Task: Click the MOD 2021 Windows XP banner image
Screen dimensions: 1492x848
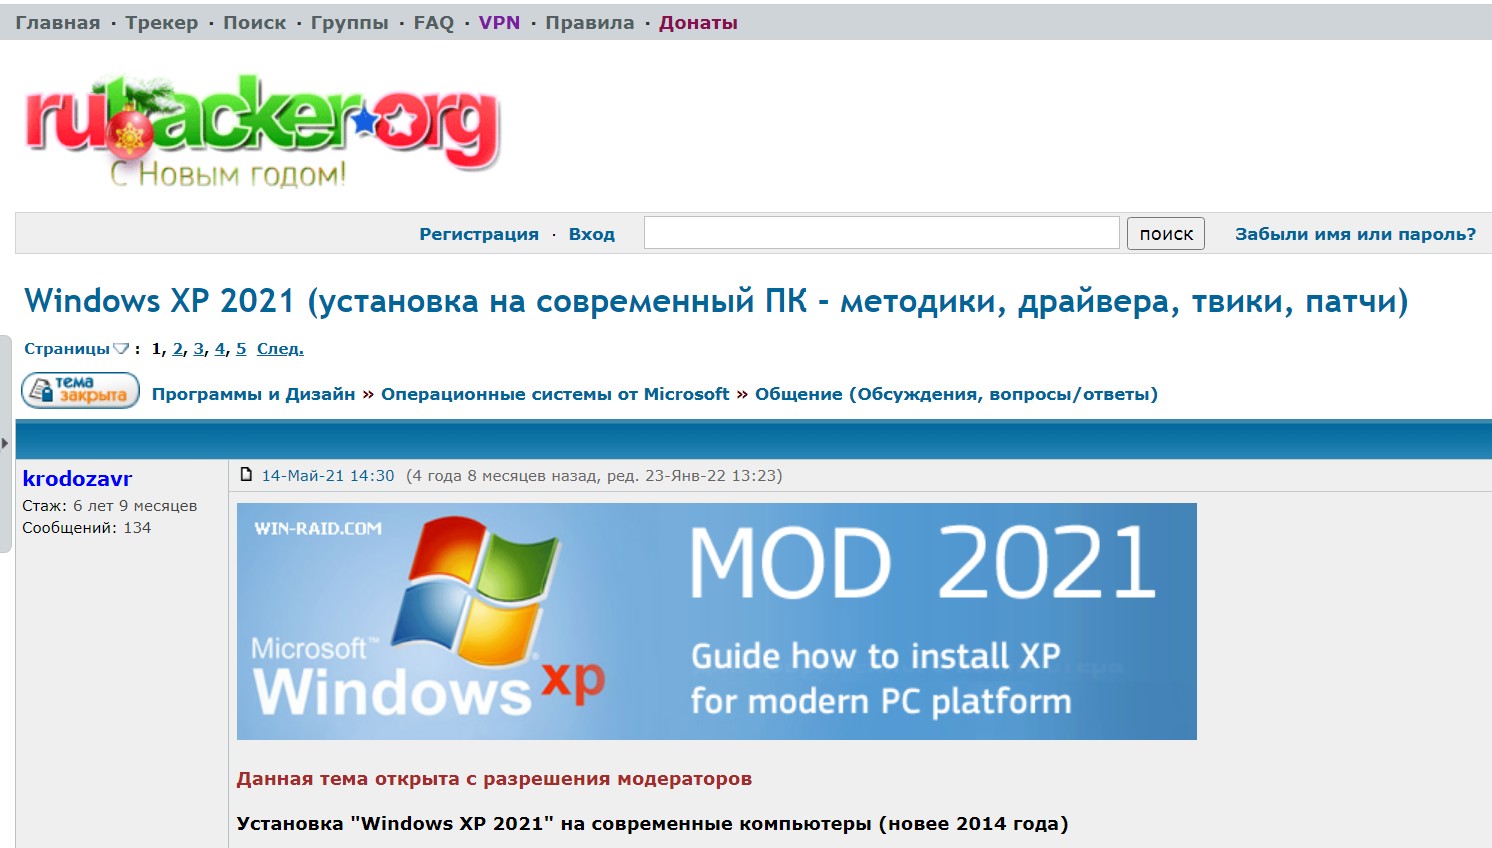Action: (716, 621)
